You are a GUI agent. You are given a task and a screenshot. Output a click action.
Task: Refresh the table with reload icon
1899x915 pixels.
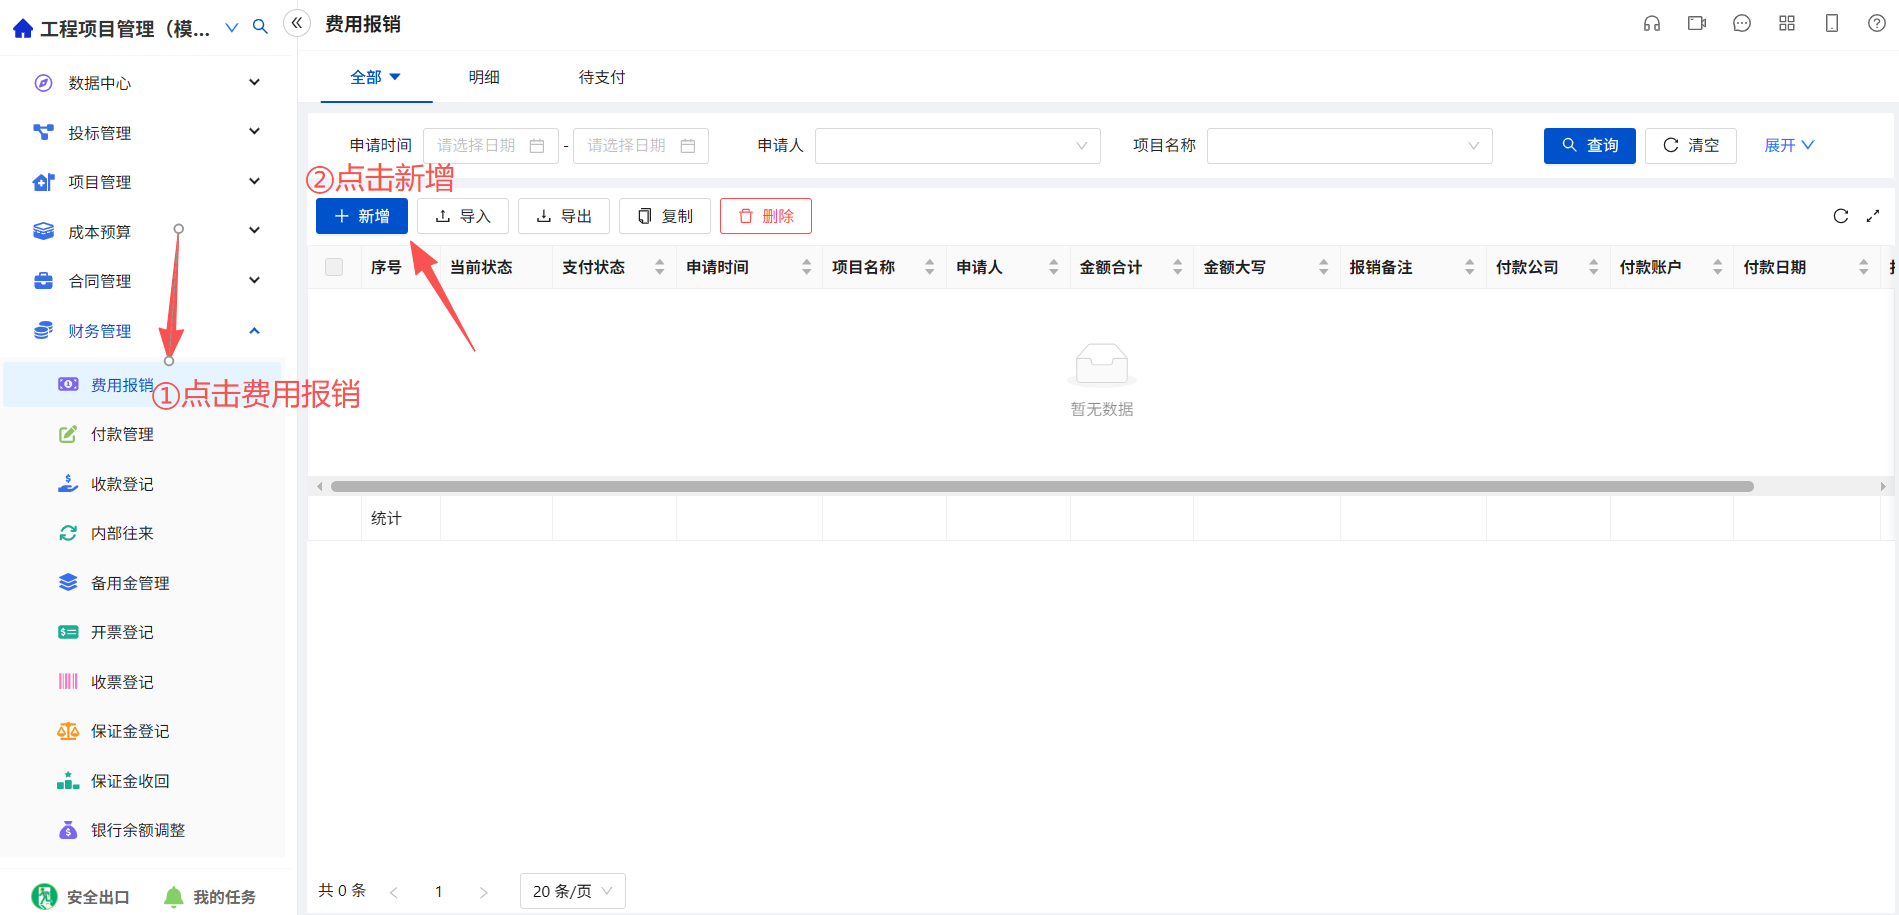coord(1841,216)
